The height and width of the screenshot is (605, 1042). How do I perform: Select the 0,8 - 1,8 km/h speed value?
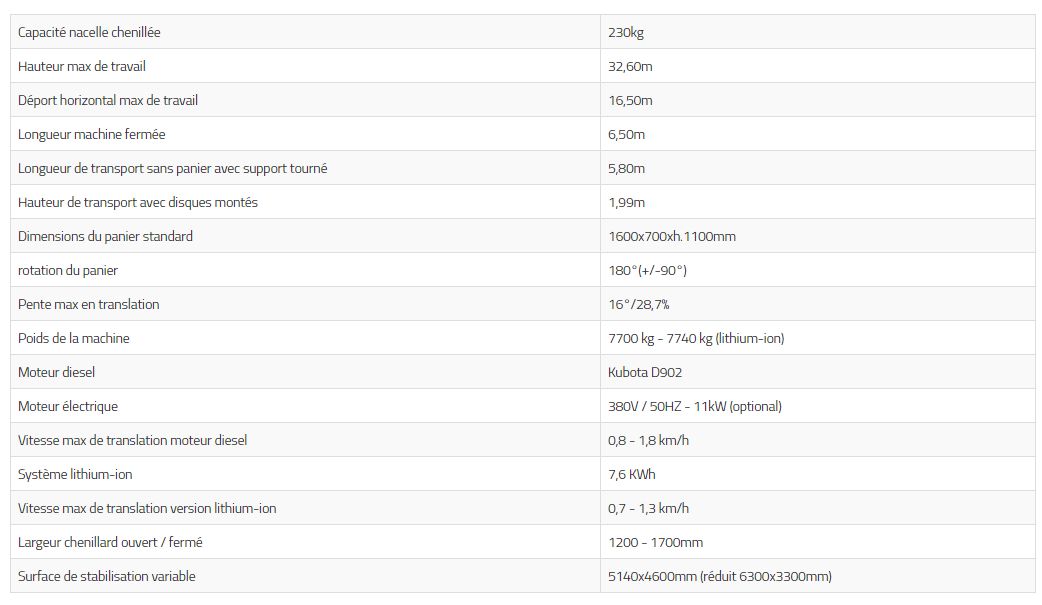648,440
